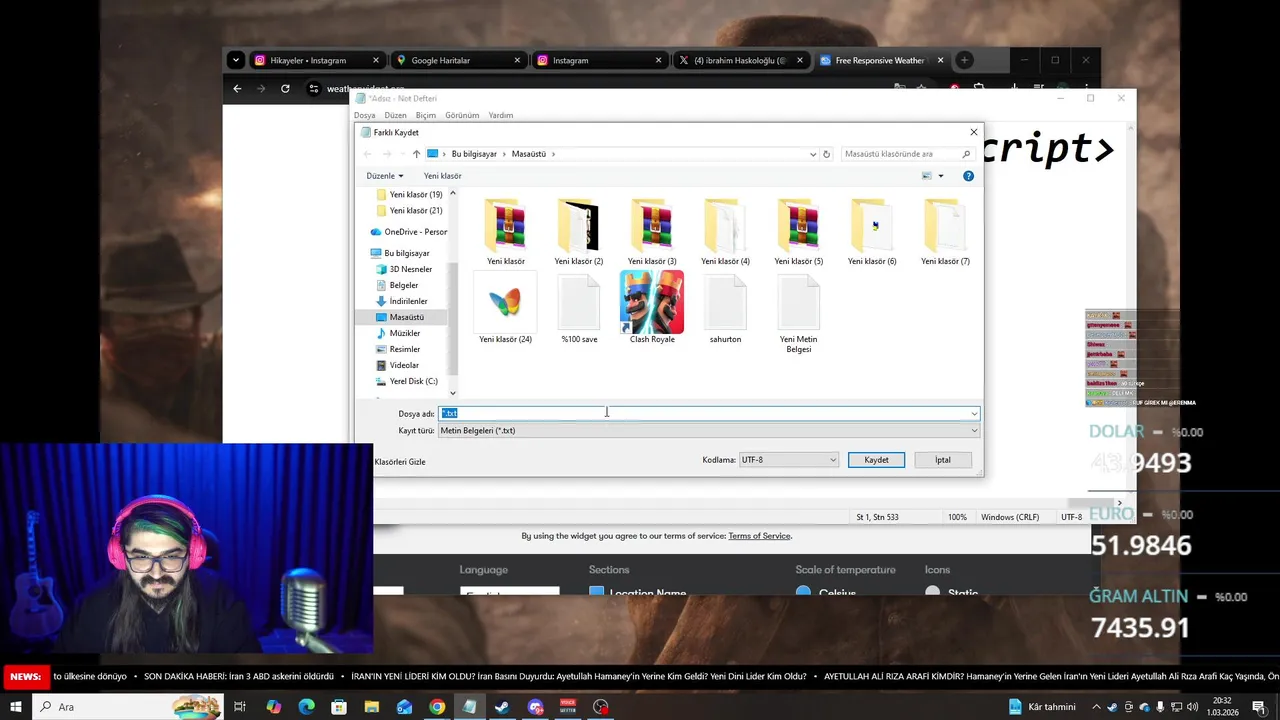Screen dimensions: 1280x720
Task: Reload page in Chrome window
Action: 285,88
